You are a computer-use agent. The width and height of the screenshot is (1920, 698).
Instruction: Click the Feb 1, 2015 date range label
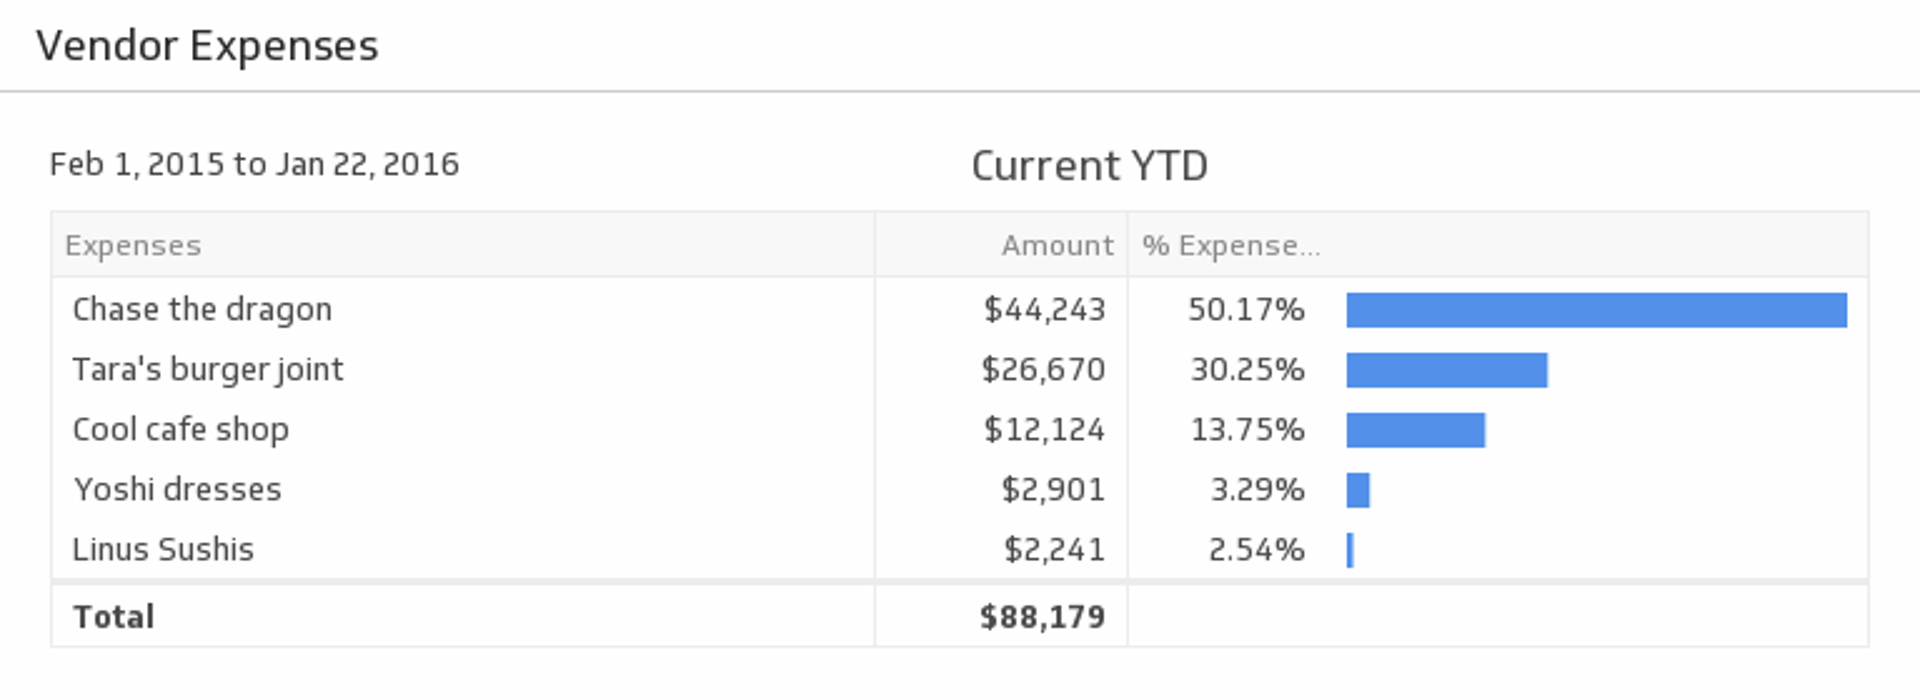[254, 164]
